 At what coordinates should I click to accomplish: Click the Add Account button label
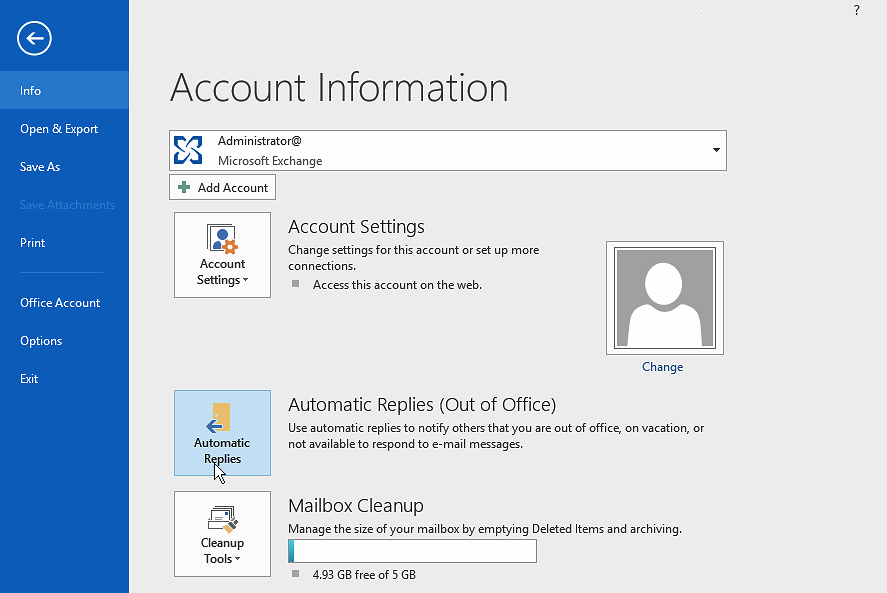(x=233, y=188)
